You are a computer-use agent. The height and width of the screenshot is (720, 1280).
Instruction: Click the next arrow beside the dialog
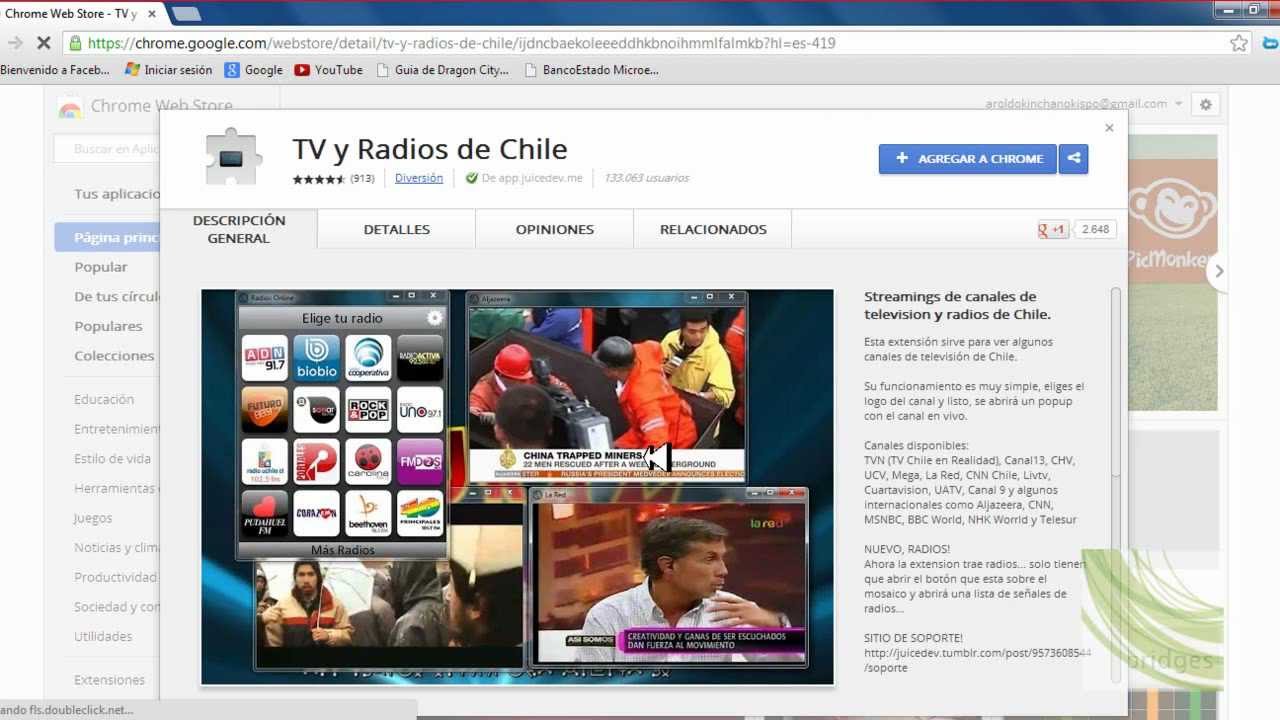coord(1218,271)
